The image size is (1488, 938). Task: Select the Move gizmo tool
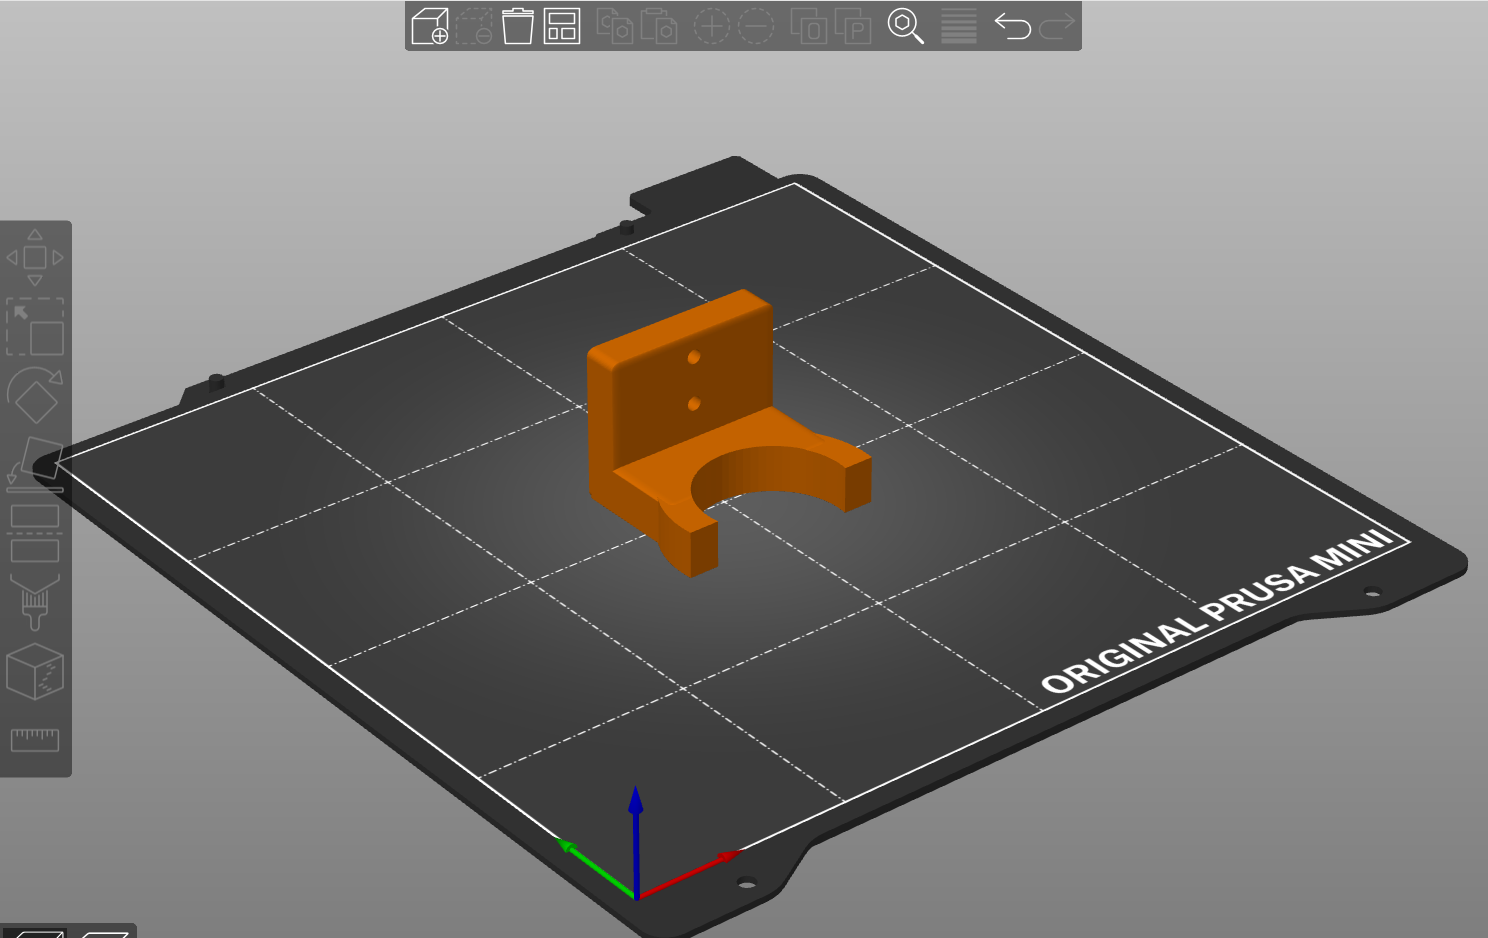coord(35,257)
